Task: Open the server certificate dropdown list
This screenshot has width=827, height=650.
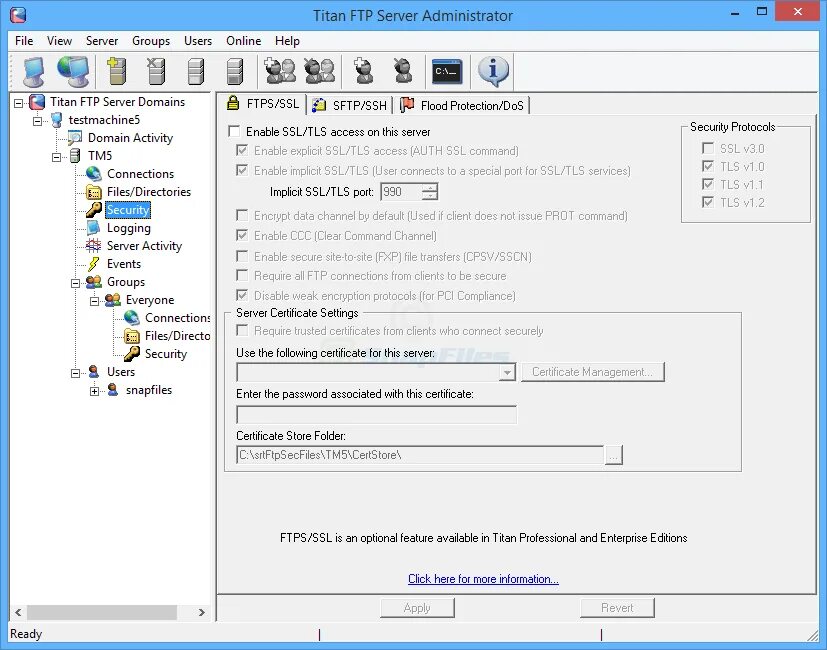Action: pyautogui.click(x=507, y=372)
